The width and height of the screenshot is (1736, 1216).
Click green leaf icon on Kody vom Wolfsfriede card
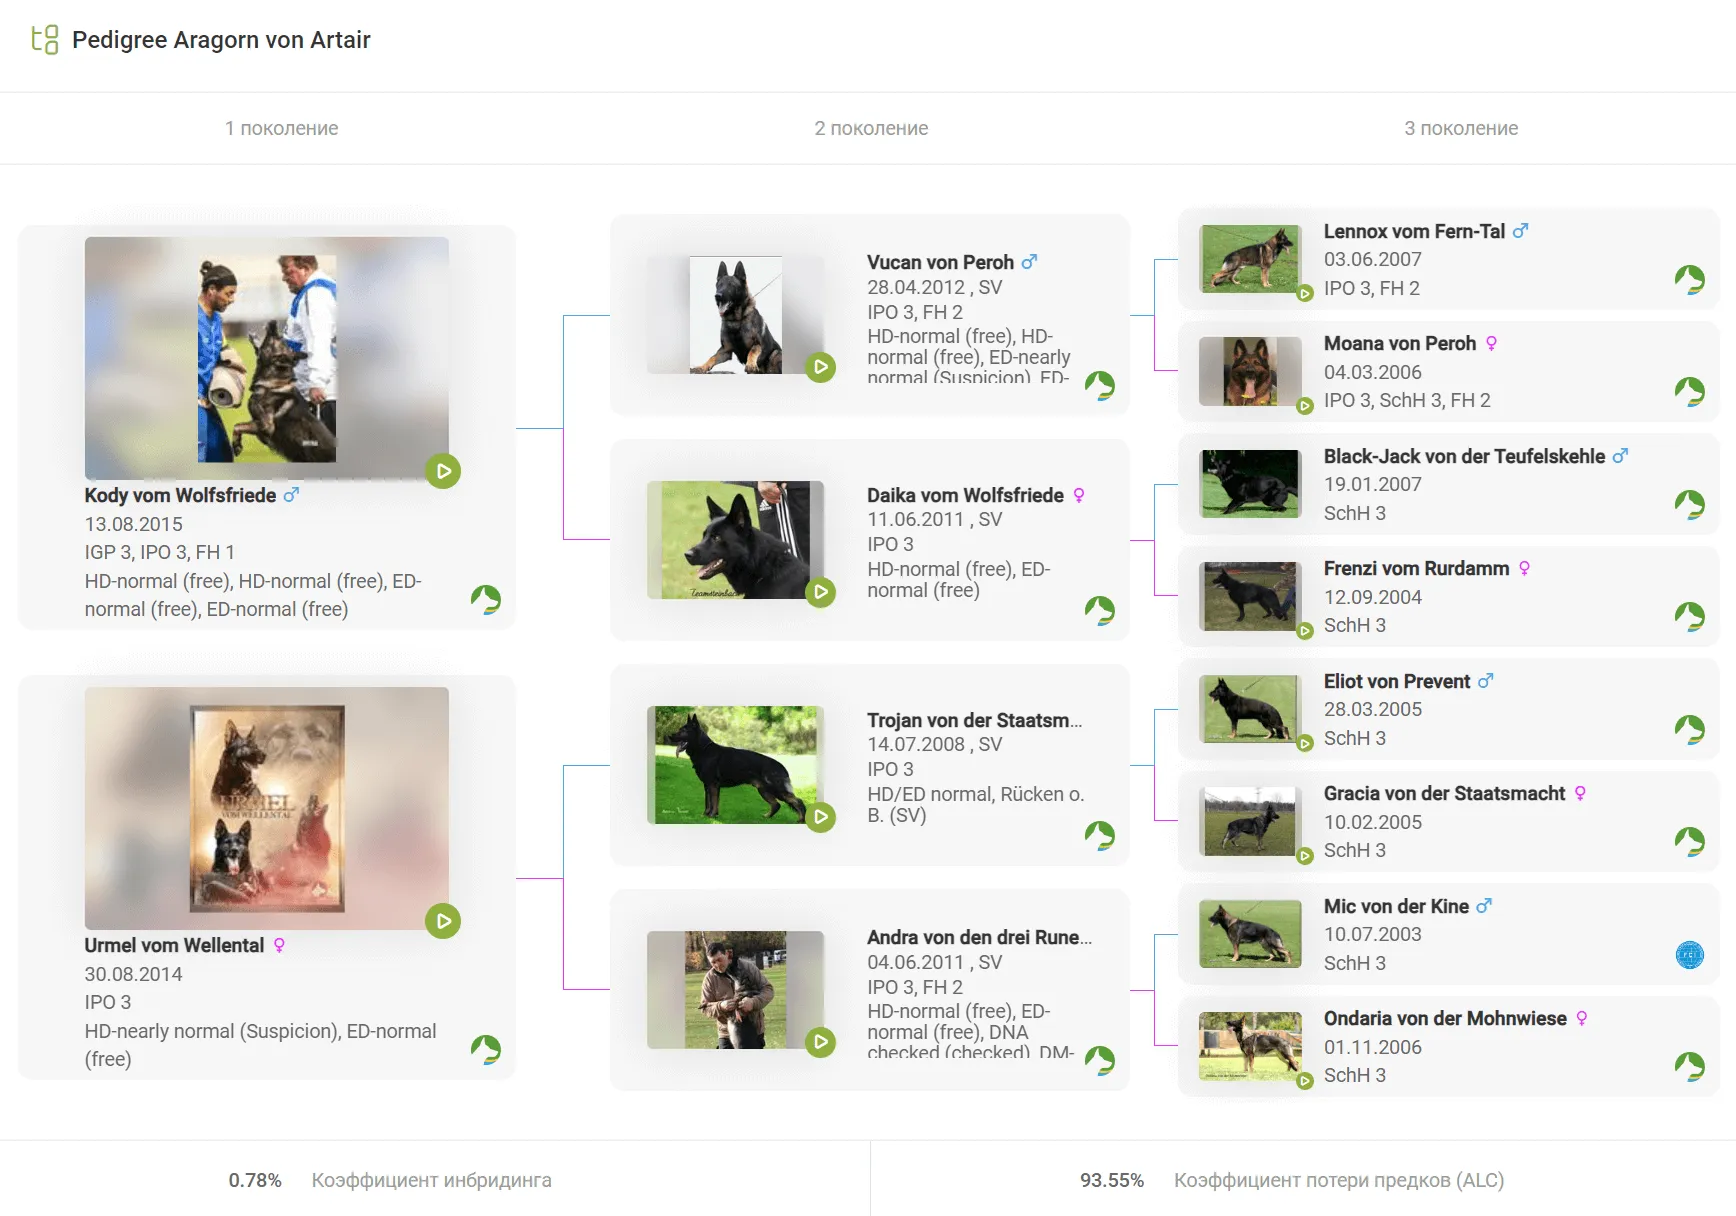pos(486,599)
